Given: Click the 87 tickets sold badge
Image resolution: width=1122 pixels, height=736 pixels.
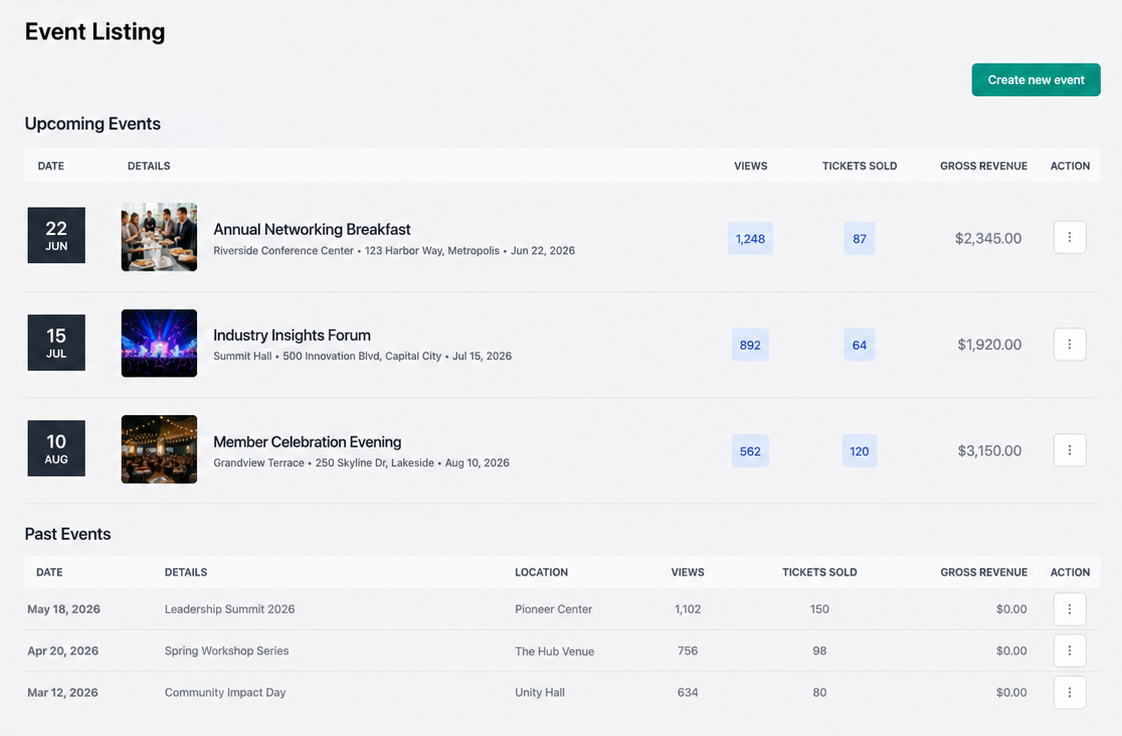Looking at the screenshot, I should click(859, 239).
